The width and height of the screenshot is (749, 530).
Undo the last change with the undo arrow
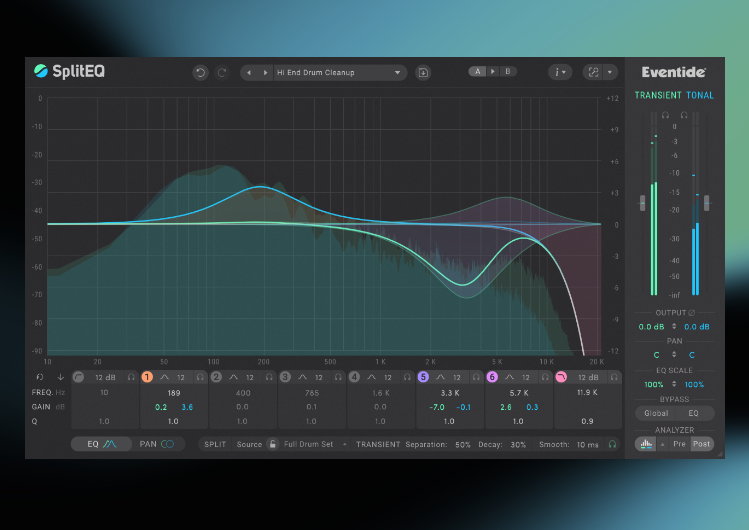pyautogui.click(x=201, y=73)
